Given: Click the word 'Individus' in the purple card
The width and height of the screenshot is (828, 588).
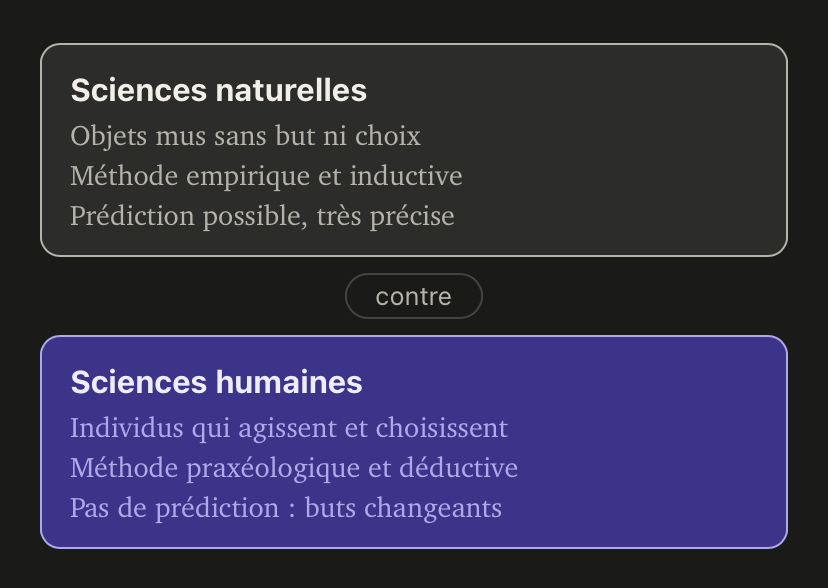Looking at the screenshot, I should (x=127, y=428).
